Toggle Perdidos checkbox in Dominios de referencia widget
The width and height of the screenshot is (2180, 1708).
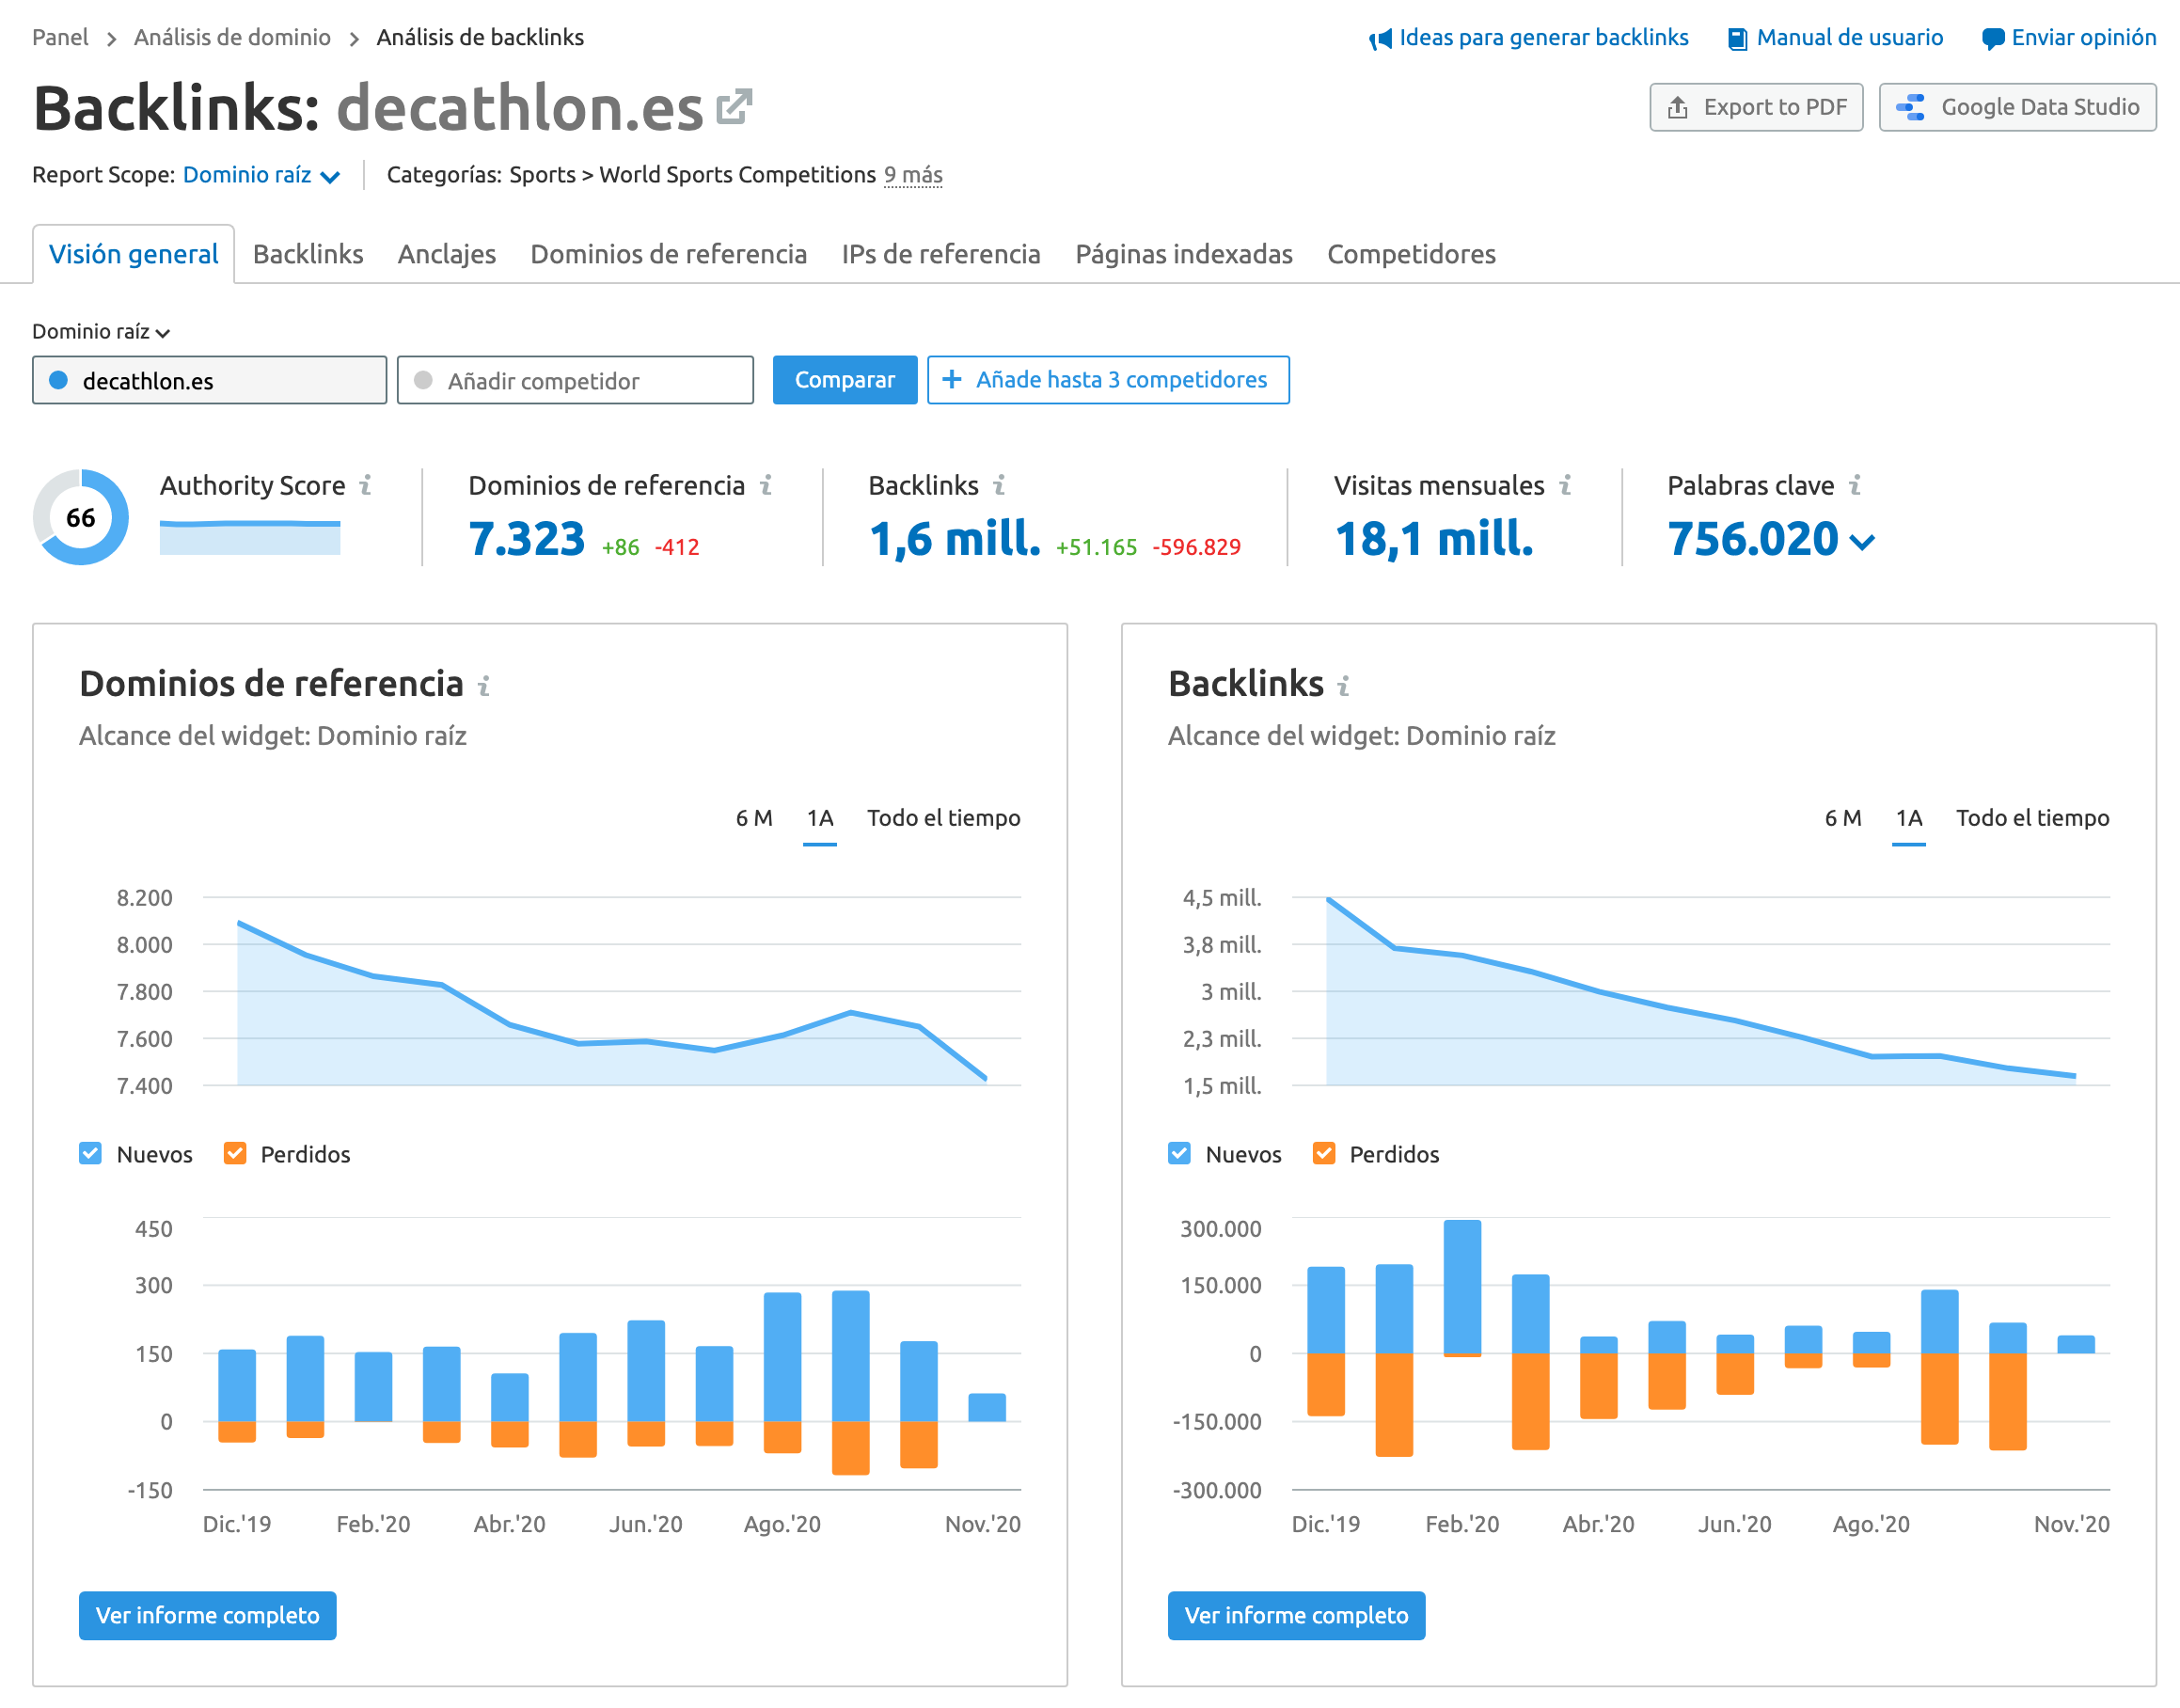tap(235, 1153)
